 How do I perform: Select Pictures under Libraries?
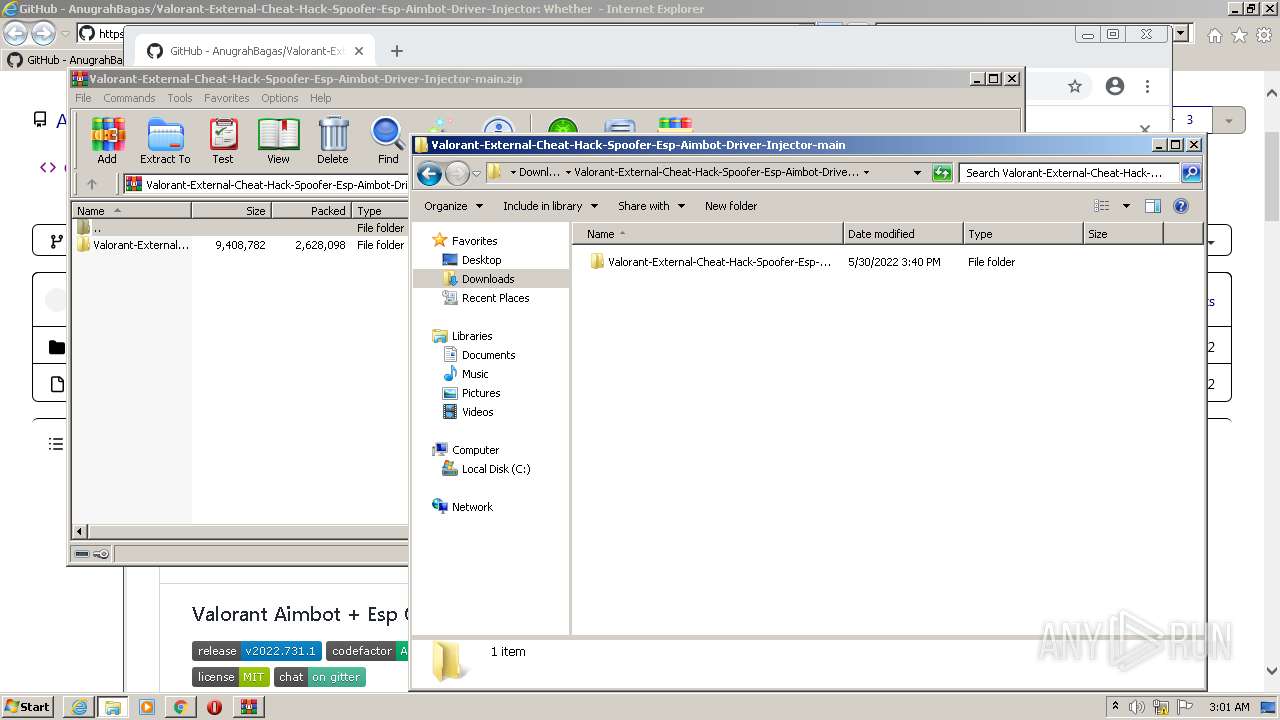[481, 393]
